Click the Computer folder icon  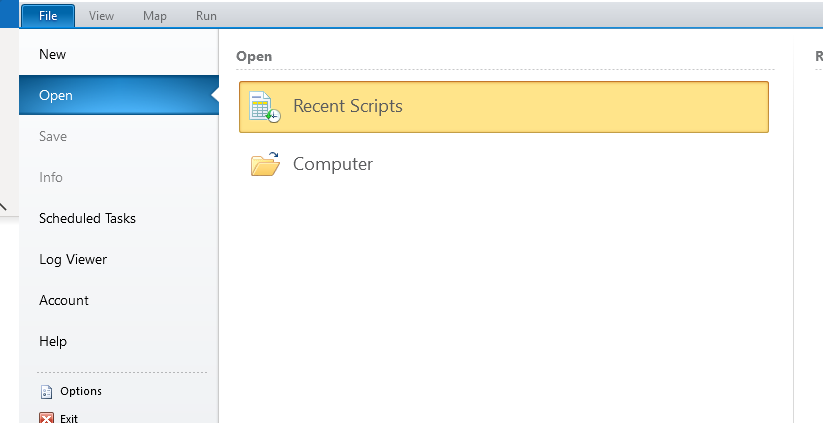coord(265,164)
